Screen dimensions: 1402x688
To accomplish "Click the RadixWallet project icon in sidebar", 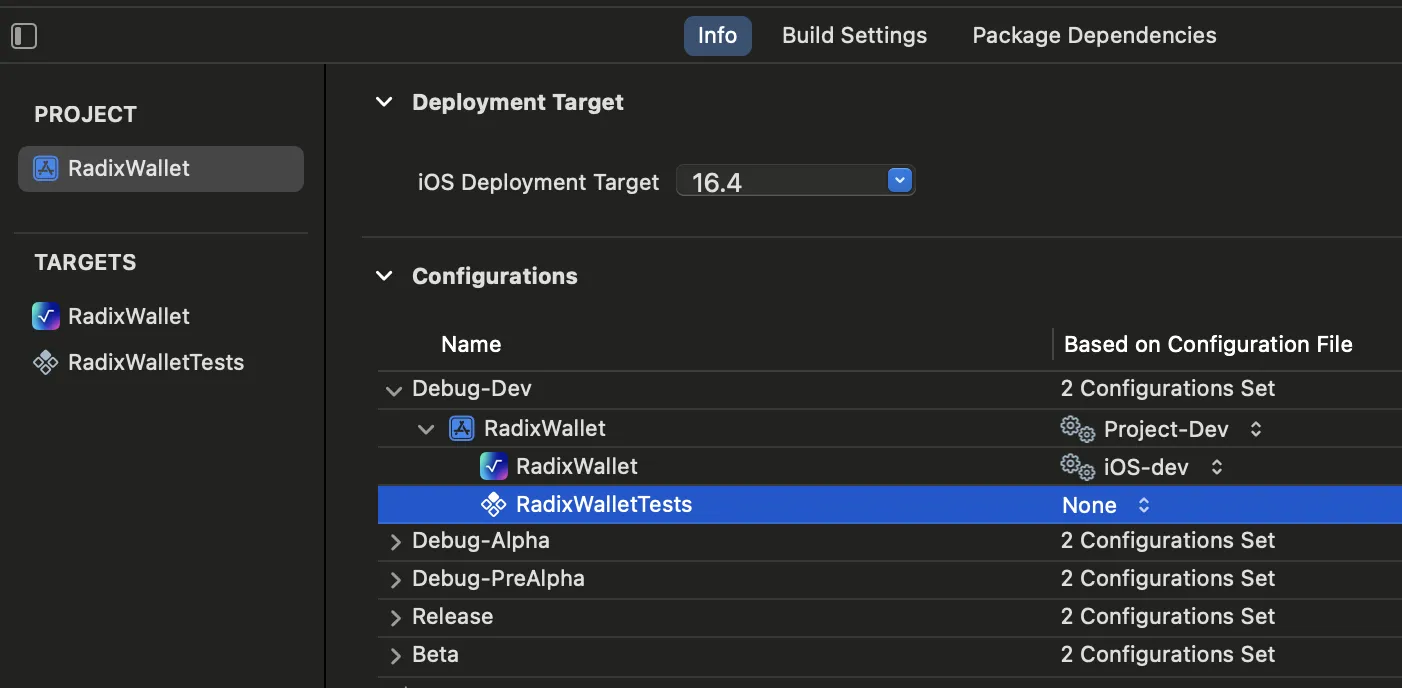I will click(46, 168).
